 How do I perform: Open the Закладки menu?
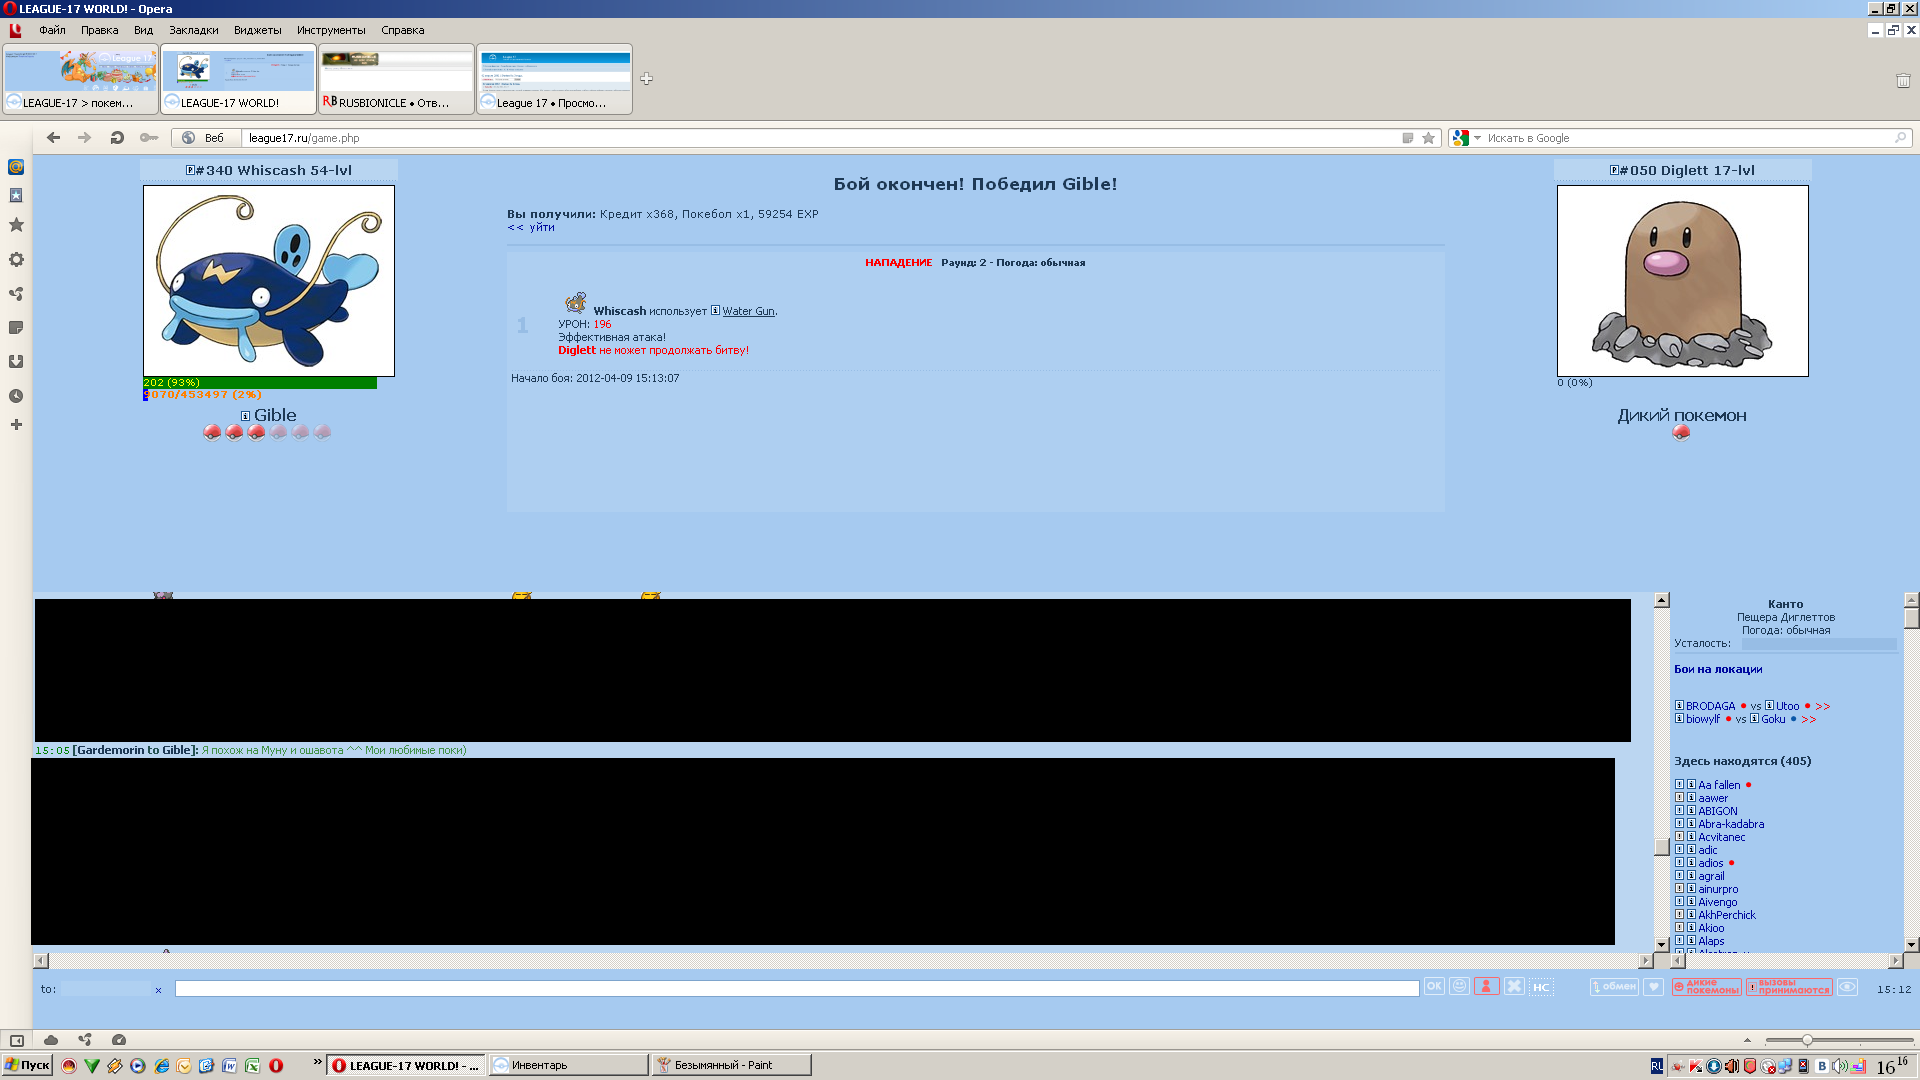(193, 30)
